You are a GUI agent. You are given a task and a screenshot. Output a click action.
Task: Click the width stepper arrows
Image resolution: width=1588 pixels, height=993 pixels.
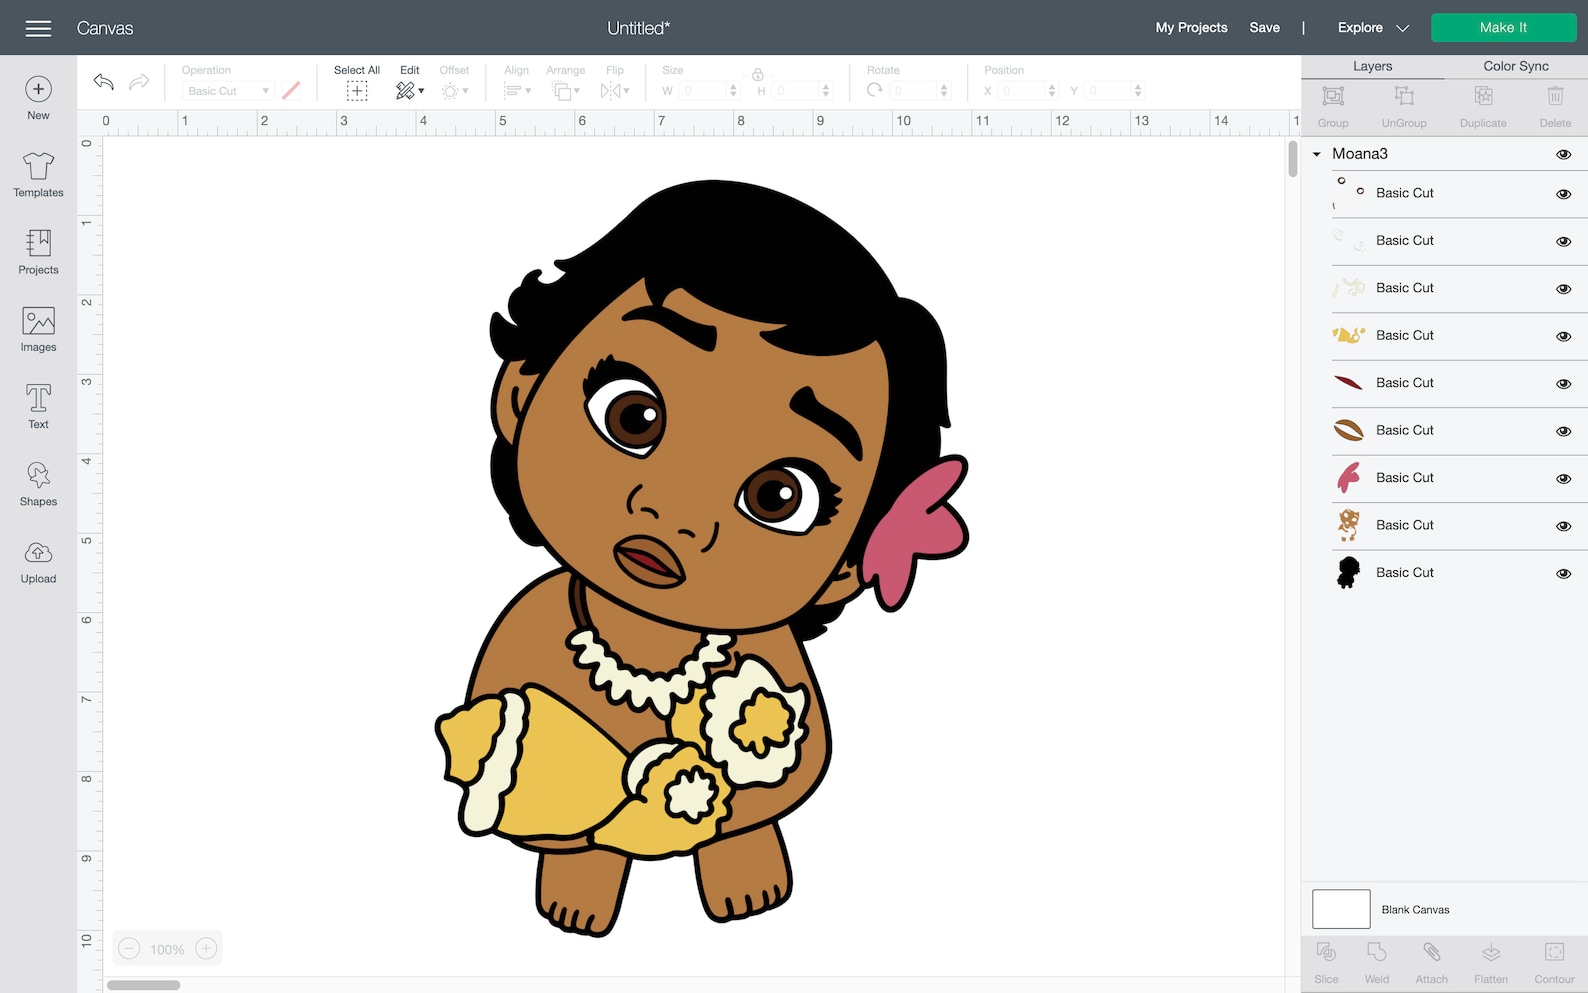[733, 91]
